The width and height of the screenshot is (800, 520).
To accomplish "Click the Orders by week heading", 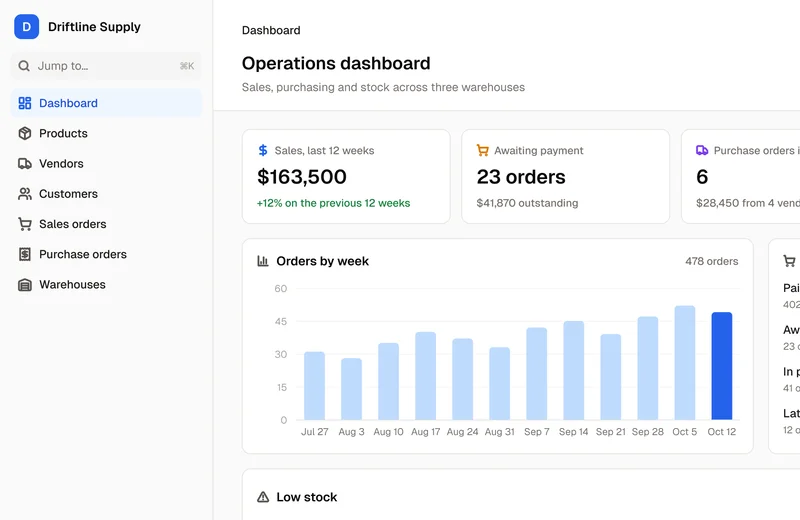I will click(322, 261).
